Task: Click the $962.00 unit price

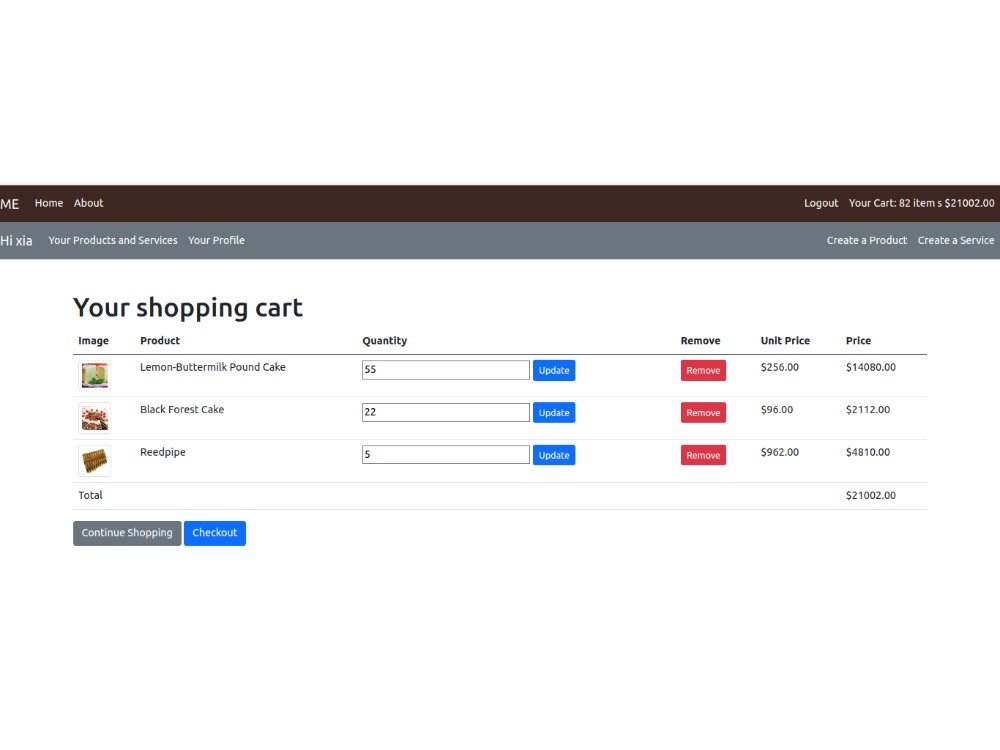Action: coord(779,452)
